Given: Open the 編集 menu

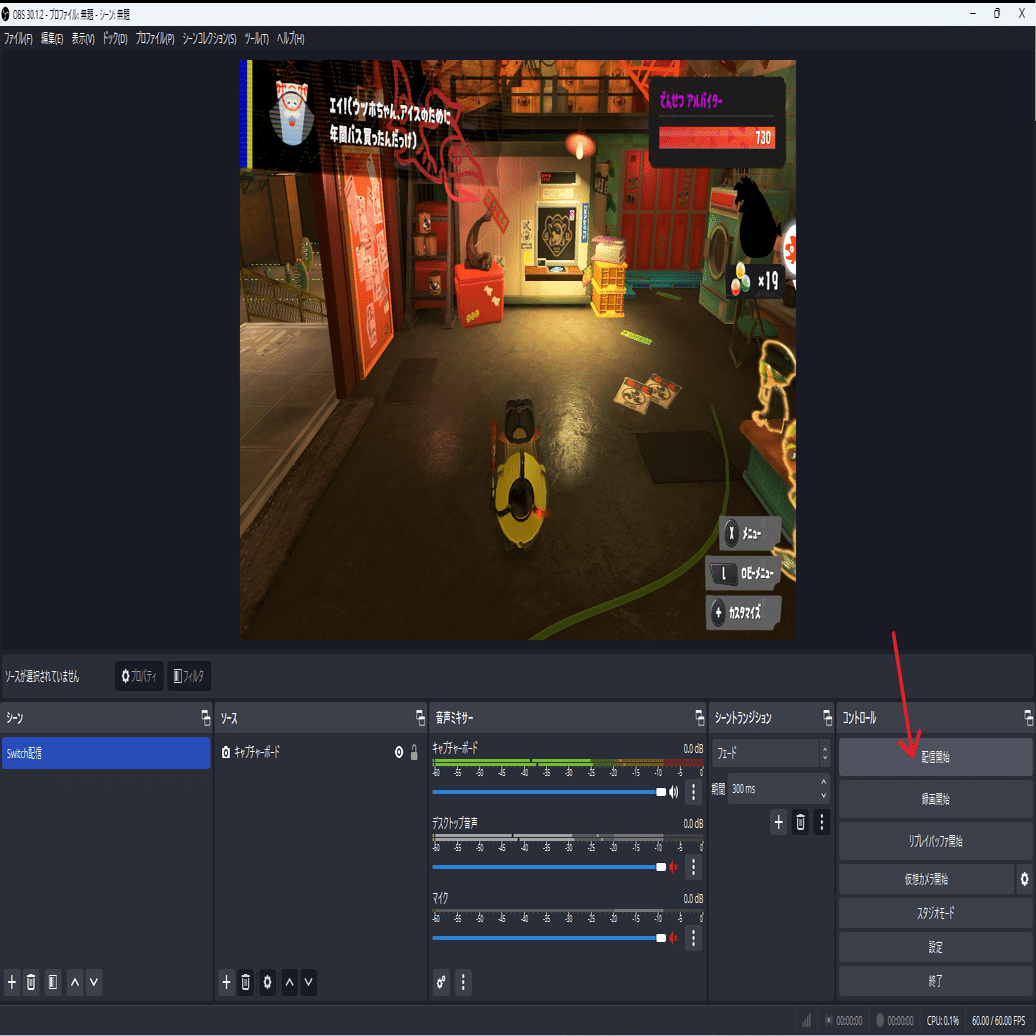Looking at the screenshot, I should [x=52, y=39].
